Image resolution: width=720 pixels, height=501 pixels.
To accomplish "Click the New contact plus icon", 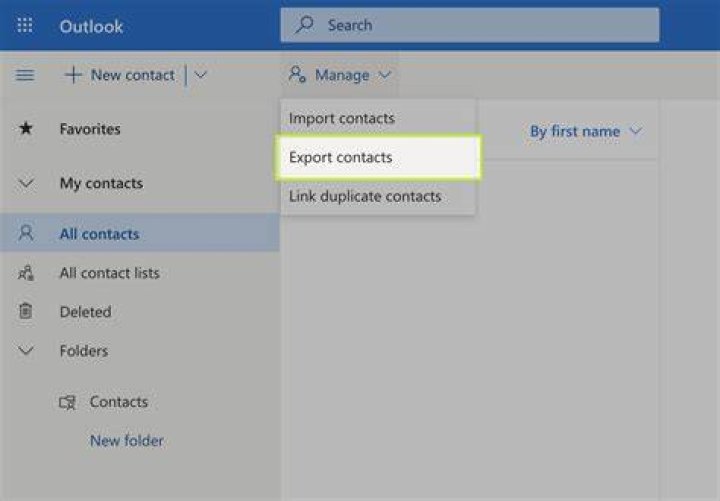I will click(73, 75).
